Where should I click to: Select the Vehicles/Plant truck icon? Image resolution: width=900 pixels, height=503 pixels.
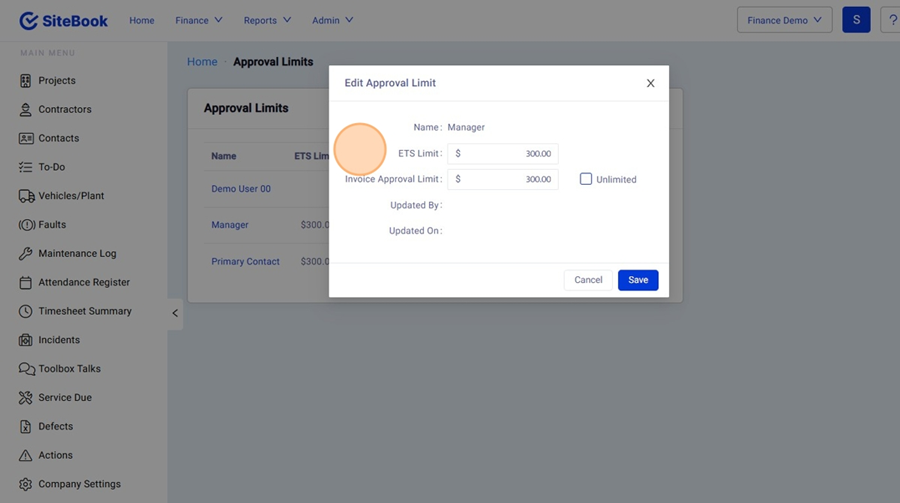26,196
